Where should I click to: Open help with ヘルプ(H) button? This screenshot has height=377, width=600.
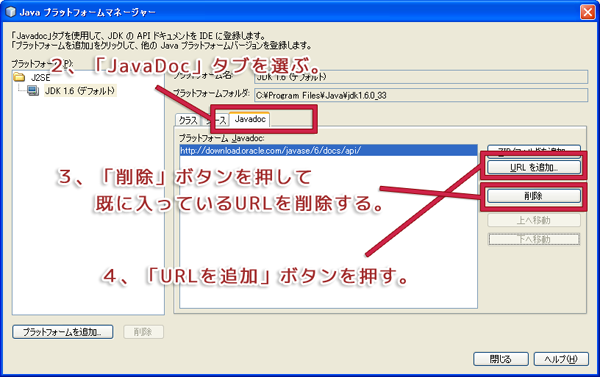pos(561,359)
